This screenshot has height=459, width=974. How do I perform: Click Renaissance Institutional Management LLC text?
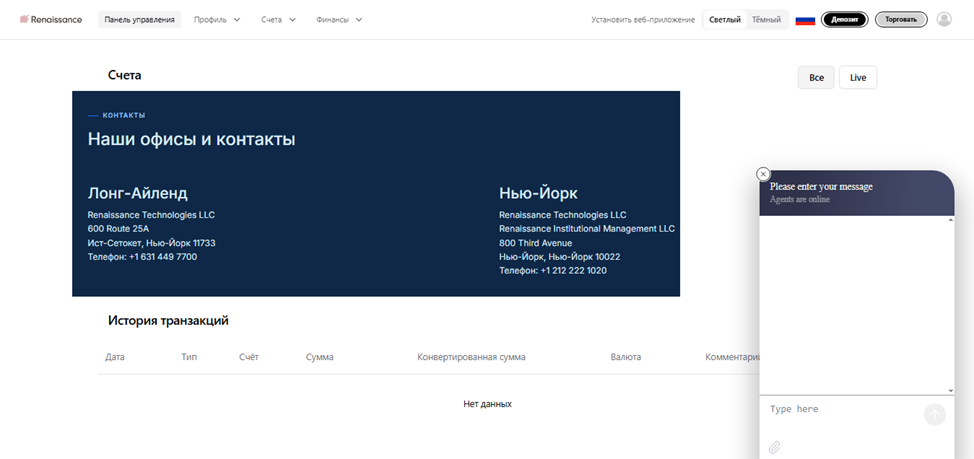tap(586, 229)
